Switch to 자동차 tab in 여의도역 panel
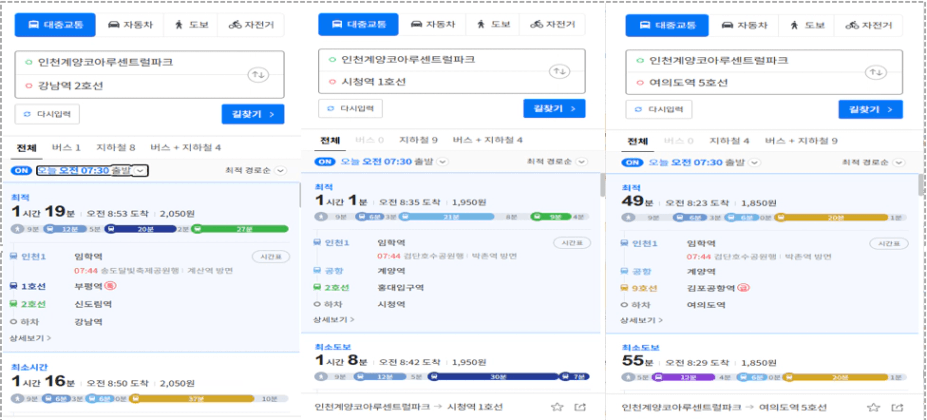 [x=745, y=25]
